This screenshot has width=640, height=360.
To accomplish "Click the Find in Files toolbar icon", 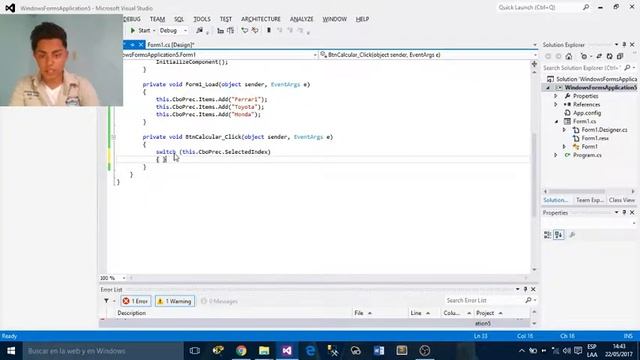I will (199, 31).
